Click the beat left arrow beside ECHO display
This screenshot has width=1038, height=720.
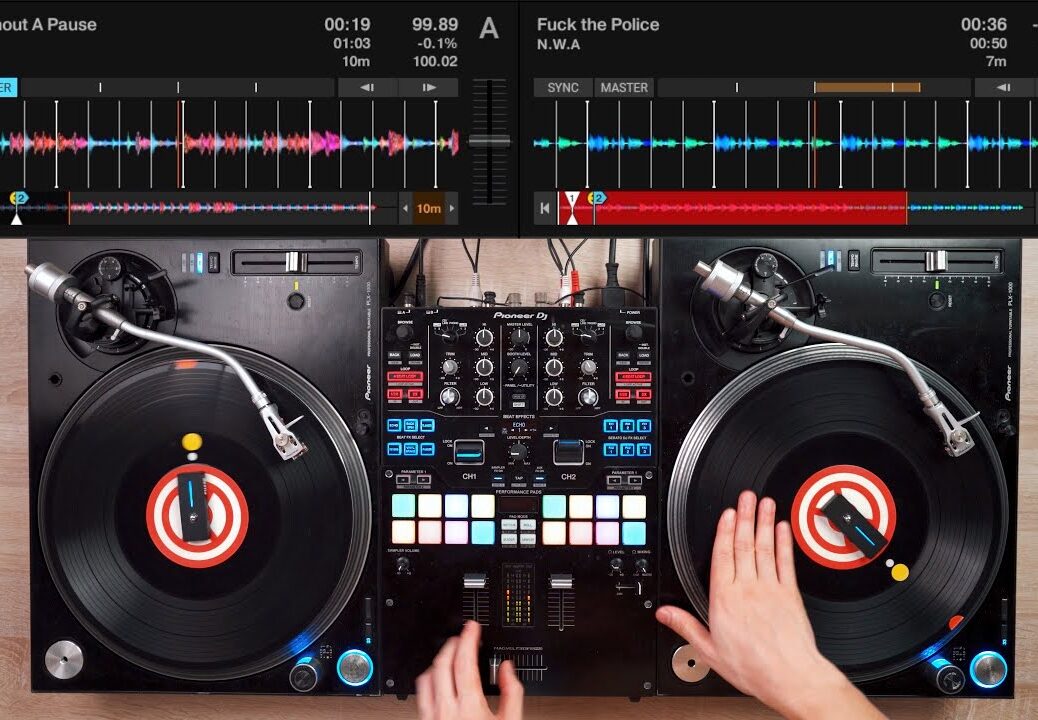(487, 429)
